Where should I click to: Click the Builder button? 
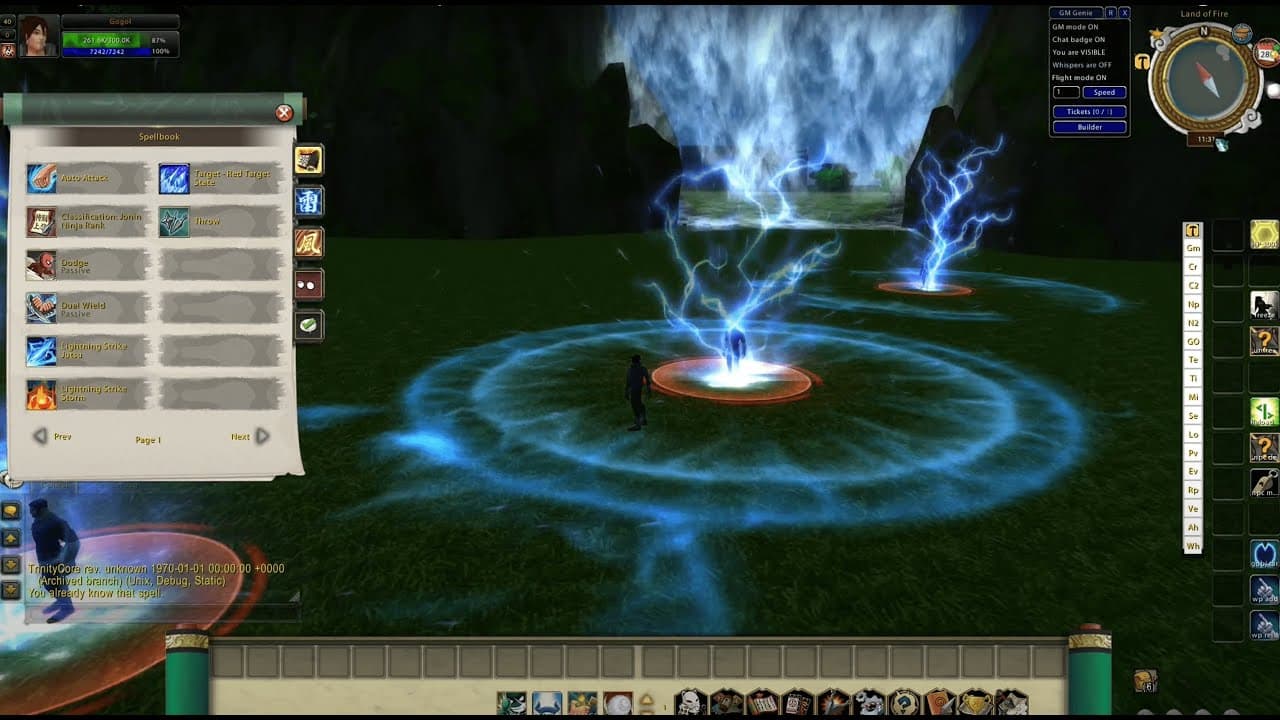coord(1089,127)
